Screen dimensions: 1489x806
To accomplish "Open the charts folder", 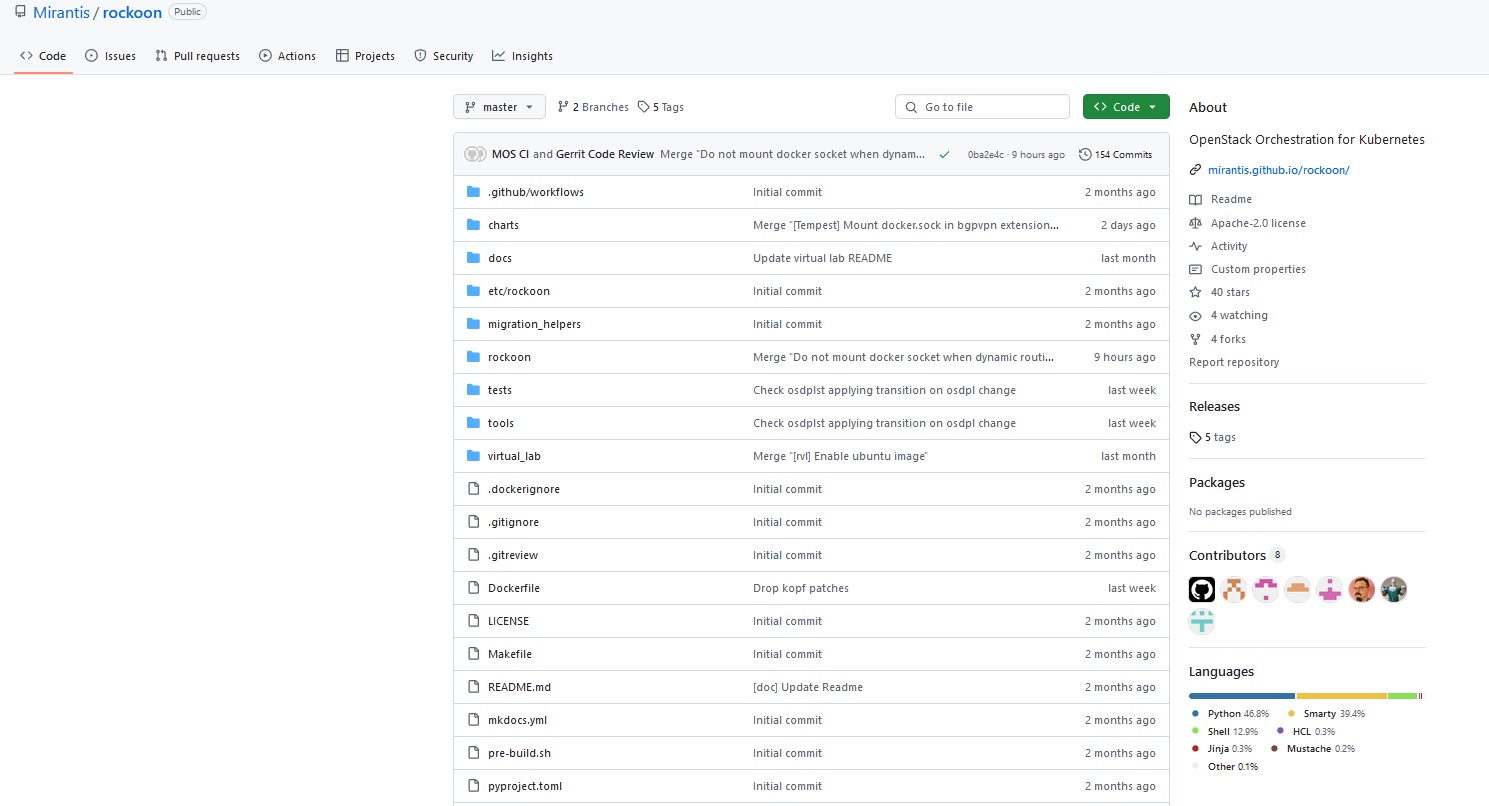I will pyautogui.click(x=503, y=224).
